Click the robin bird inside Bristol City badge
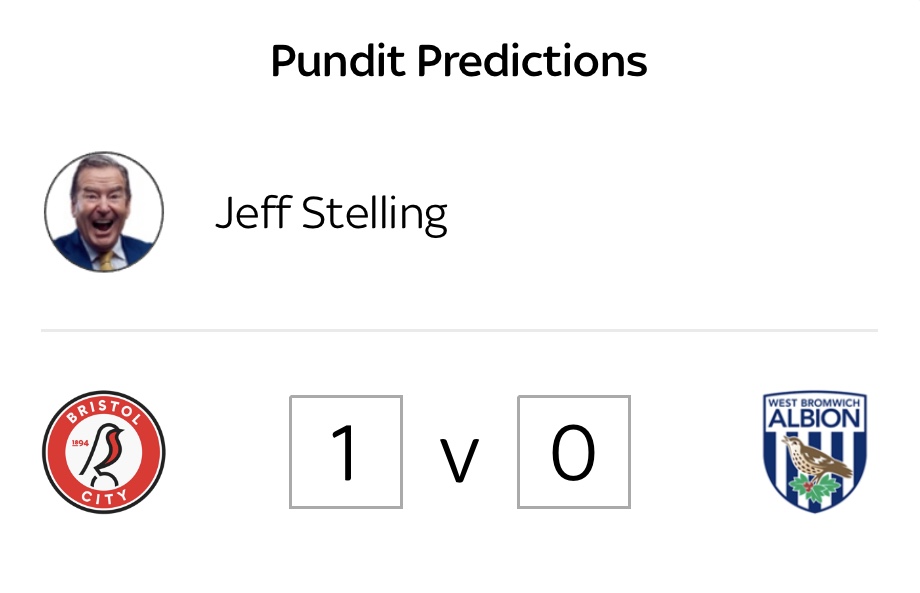The height and width of the screenshot is (593, 920). (104, 452)
